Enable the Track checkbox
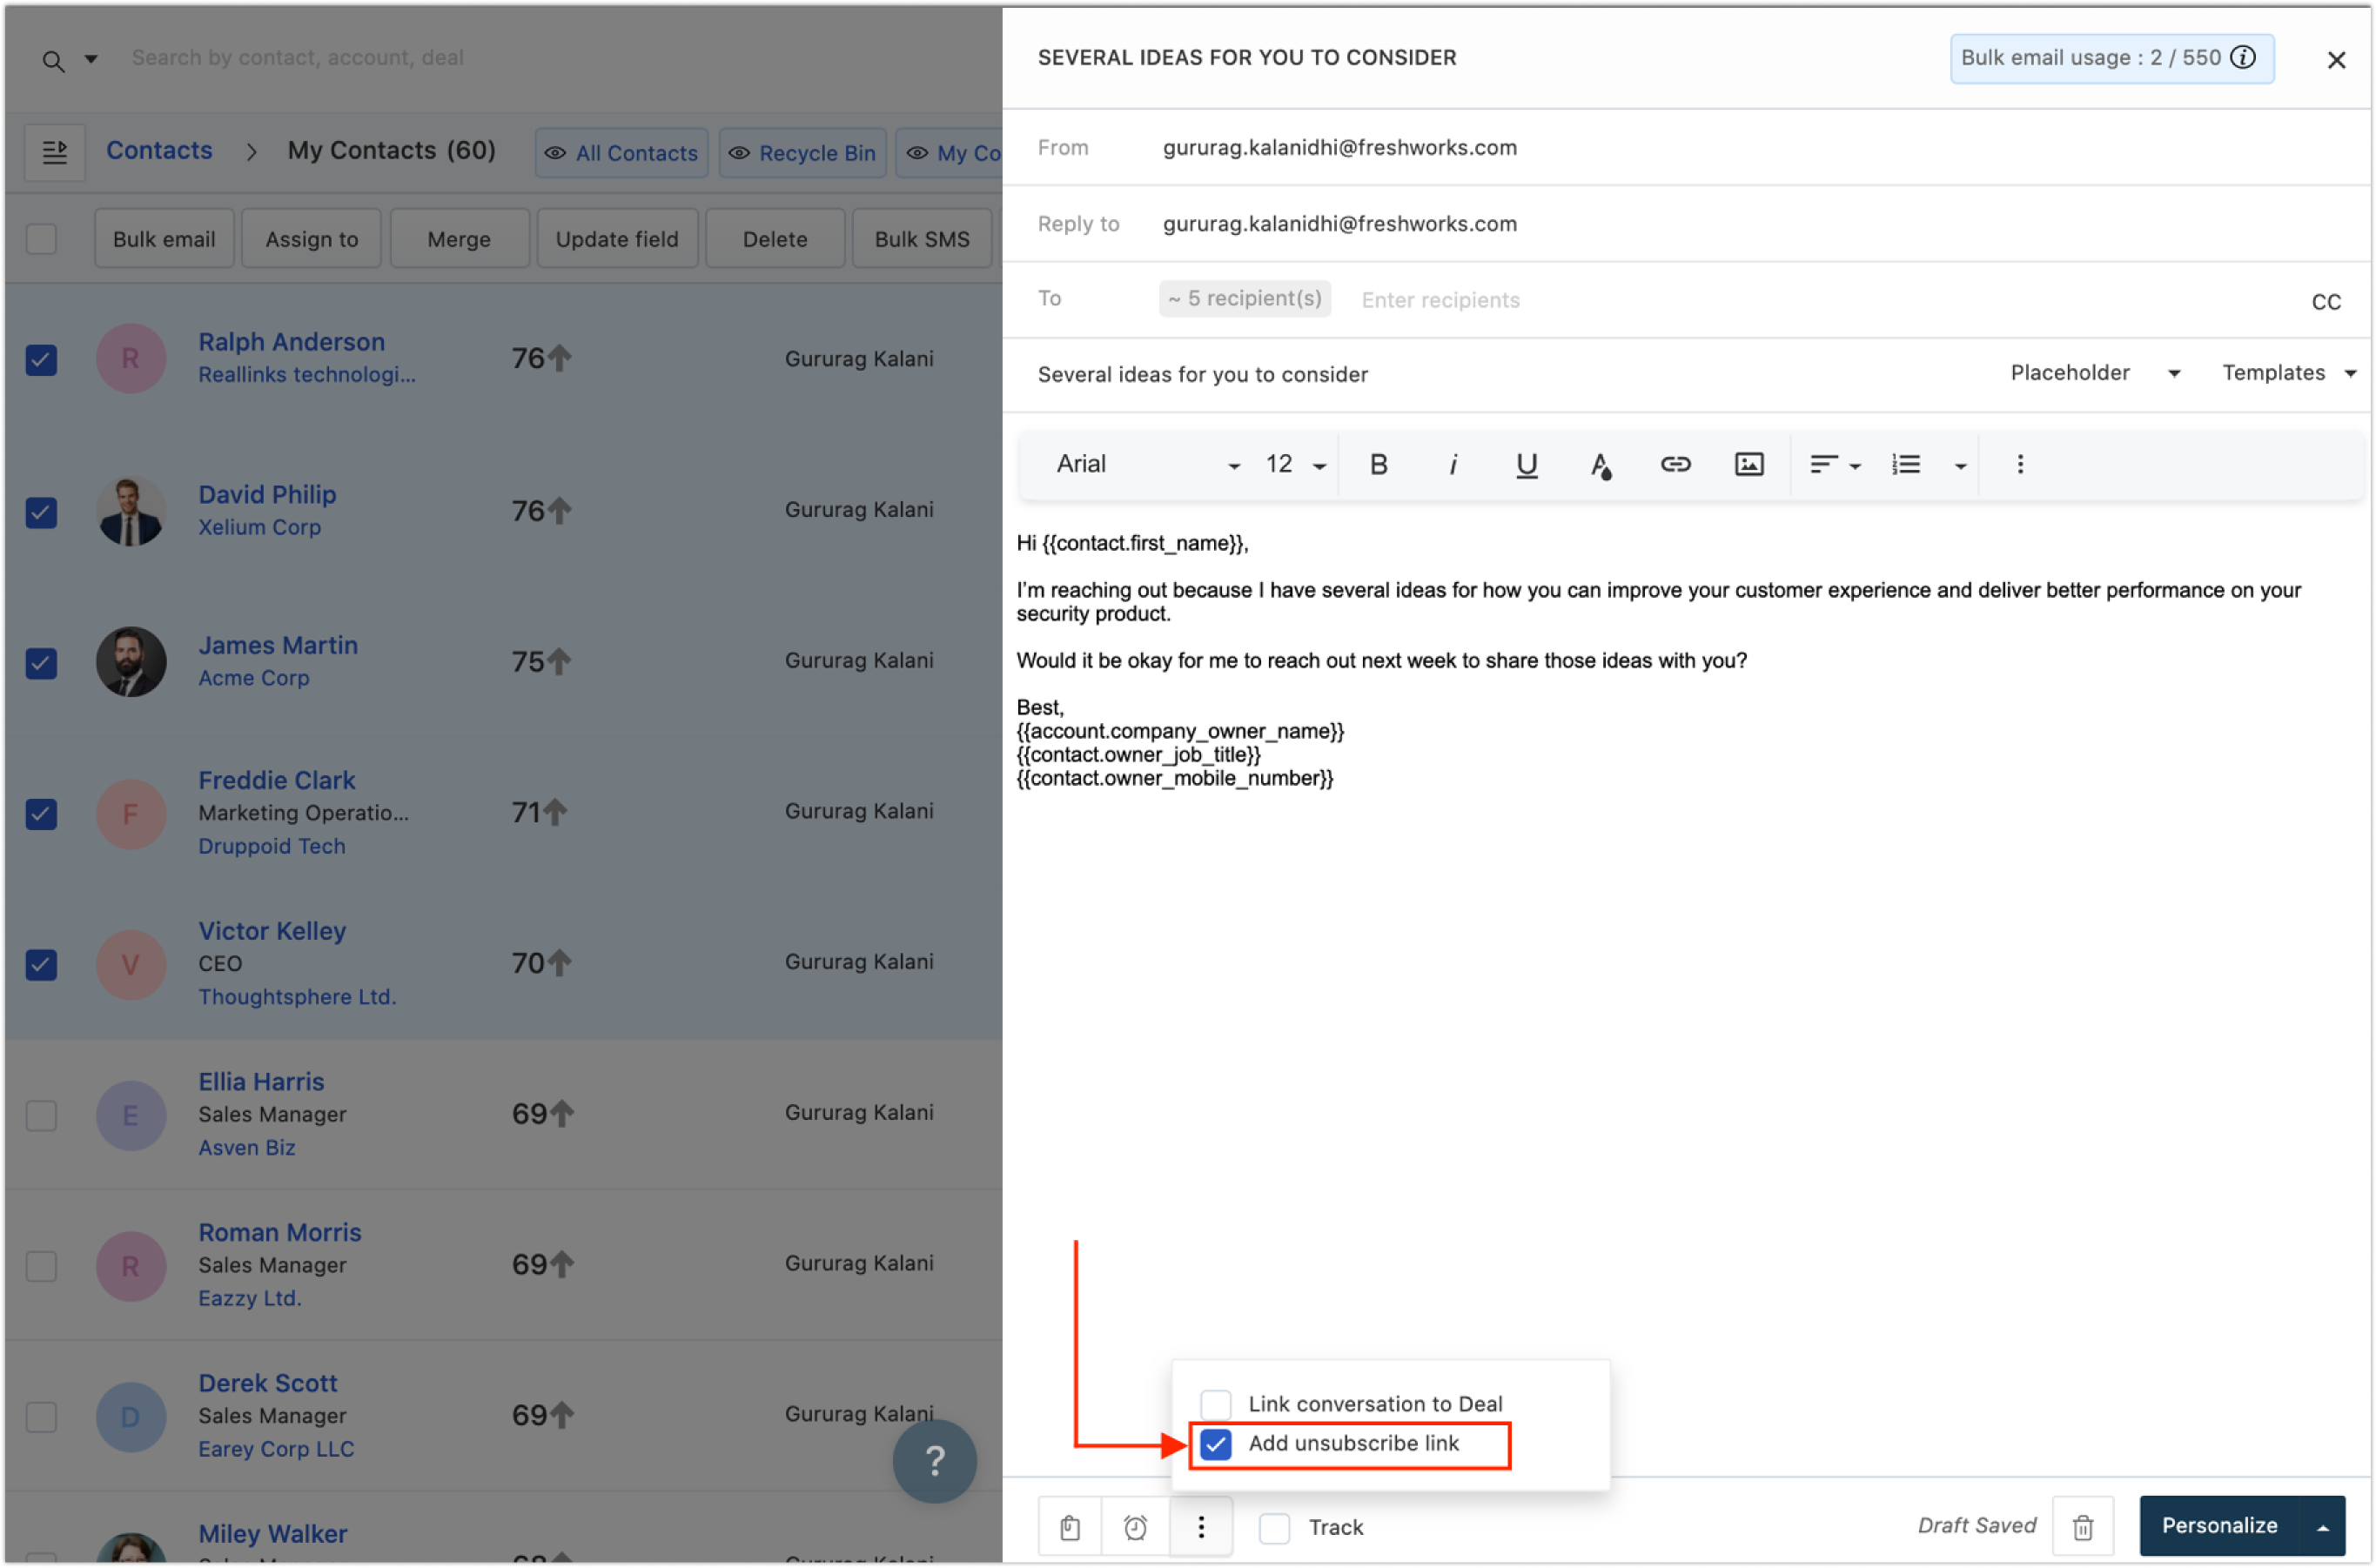The height and width of the screenshot is (1568, 2376). click(x=1274, y=1527)
